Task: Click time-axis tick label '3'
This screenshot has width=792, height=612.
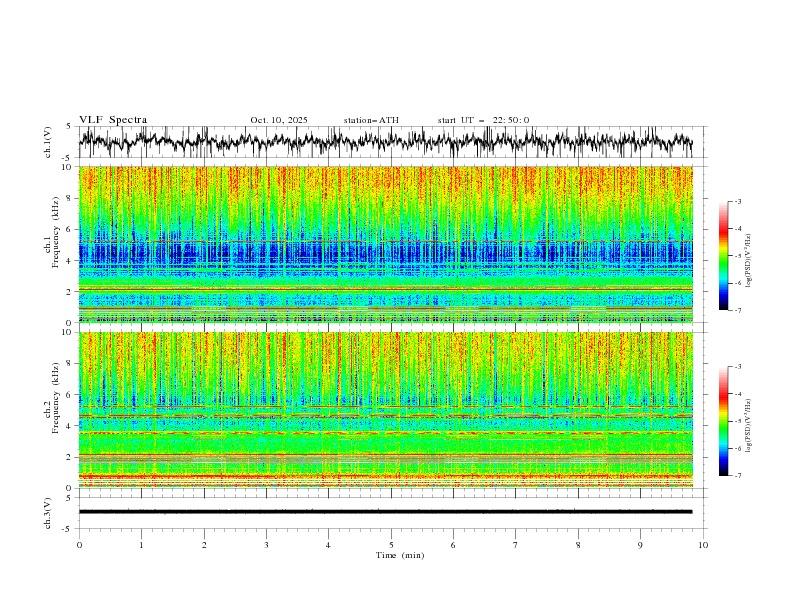Action: (266, 545)
